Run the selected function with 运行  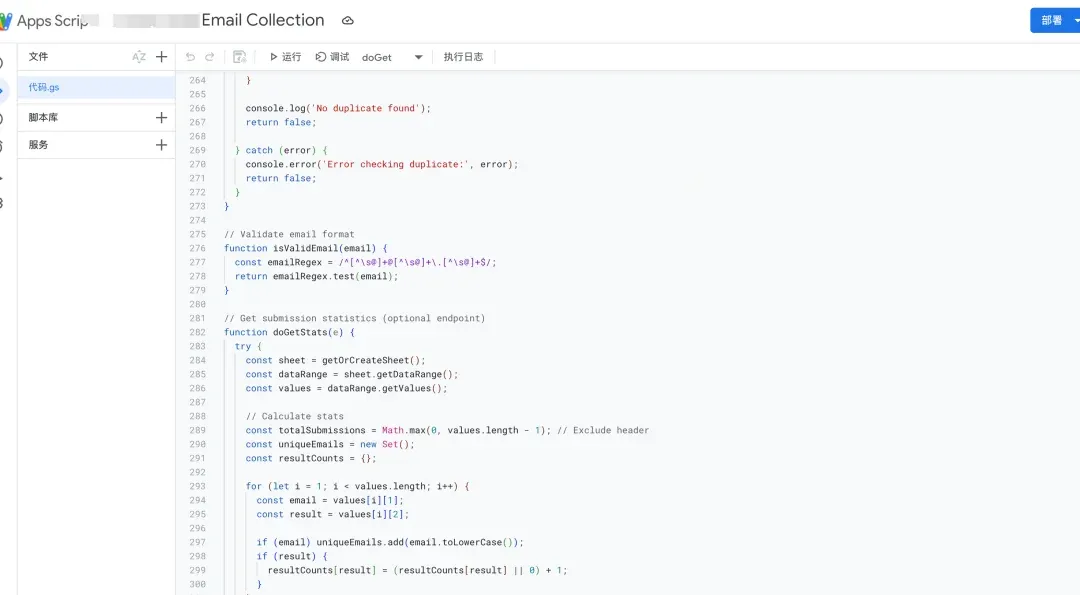click(x=285, y=57)
